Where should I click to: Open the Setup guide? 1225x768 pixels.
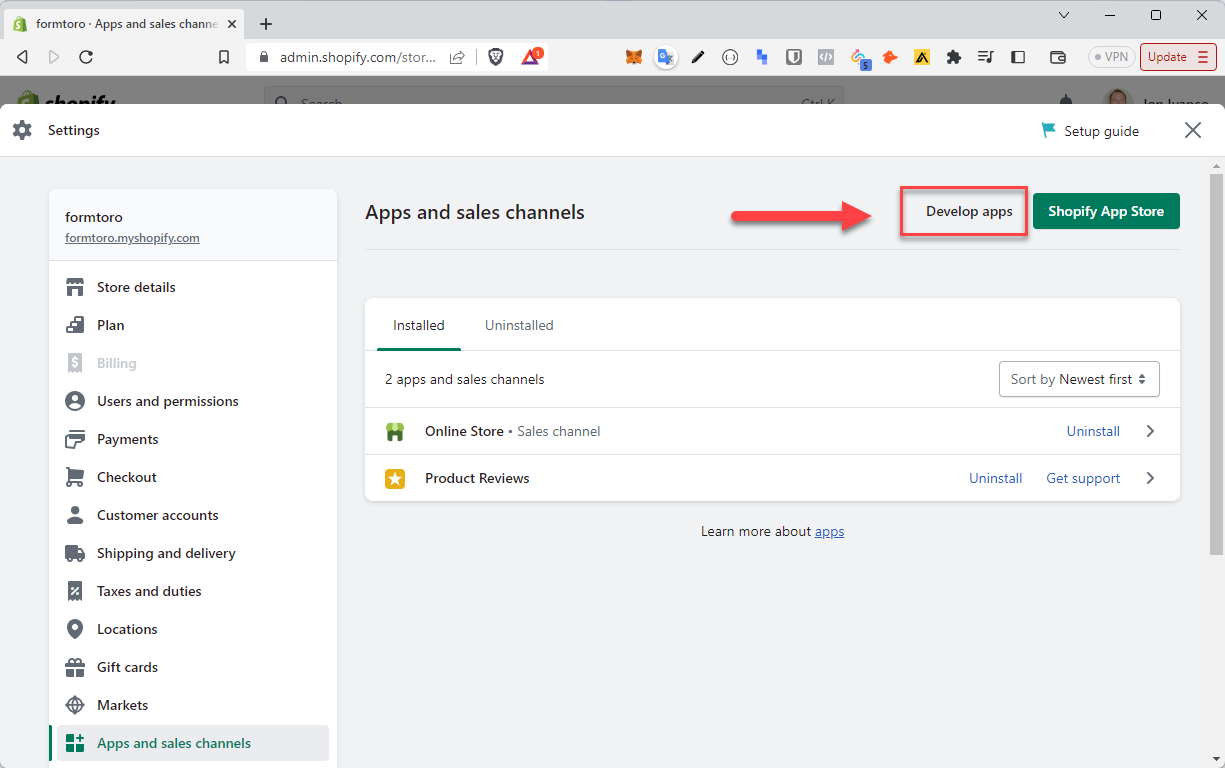point(1090,131)
